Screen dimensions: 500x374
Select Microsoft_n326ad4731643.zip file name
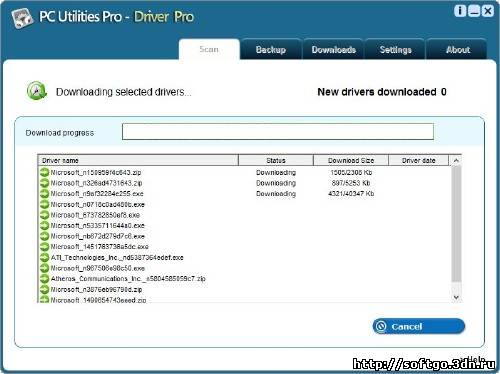pos(96,183)
